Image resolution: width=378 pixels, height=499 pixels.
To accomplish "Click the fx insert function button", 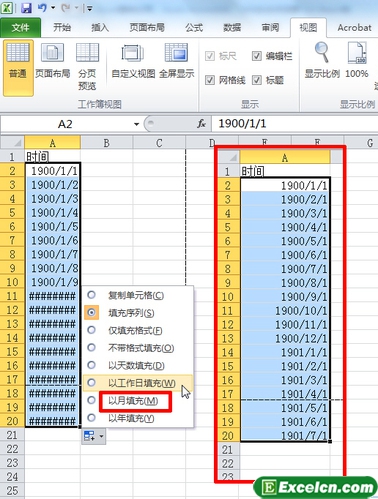I will click(x=201, y=124).
